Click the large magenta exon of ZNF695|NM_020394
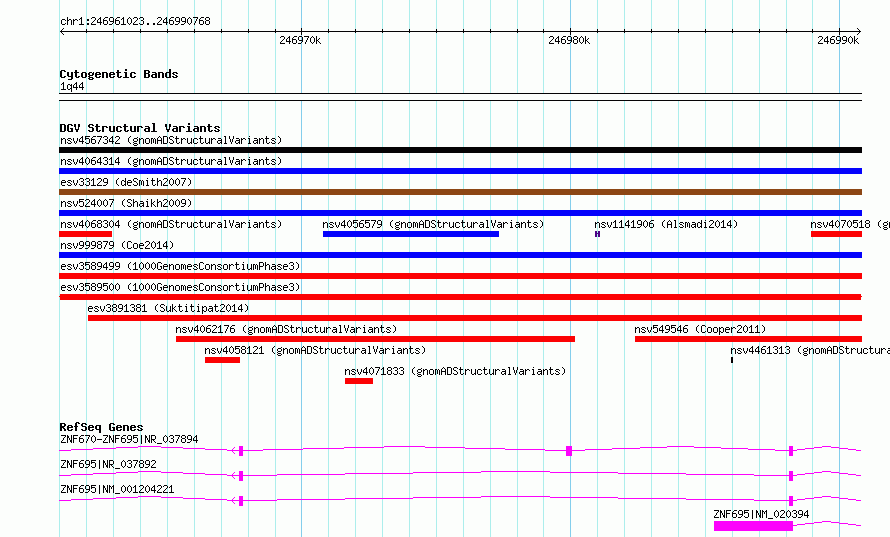 point(753,526)
